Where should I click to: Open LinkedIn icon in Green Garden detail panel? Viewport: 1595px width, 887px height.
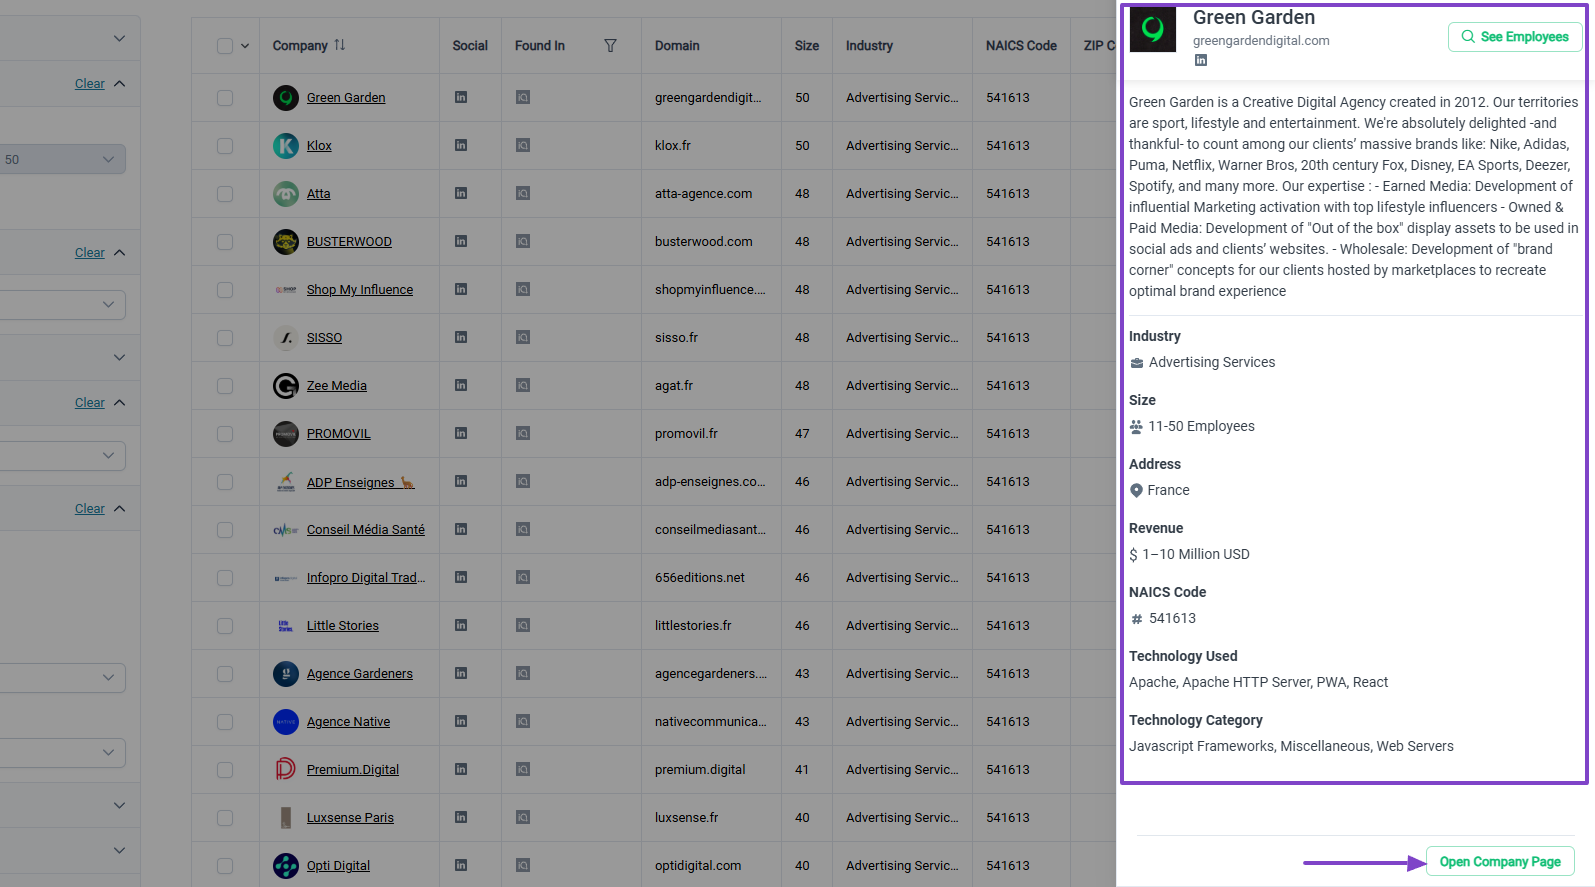pyautogui.click(x=1201, y=60)
